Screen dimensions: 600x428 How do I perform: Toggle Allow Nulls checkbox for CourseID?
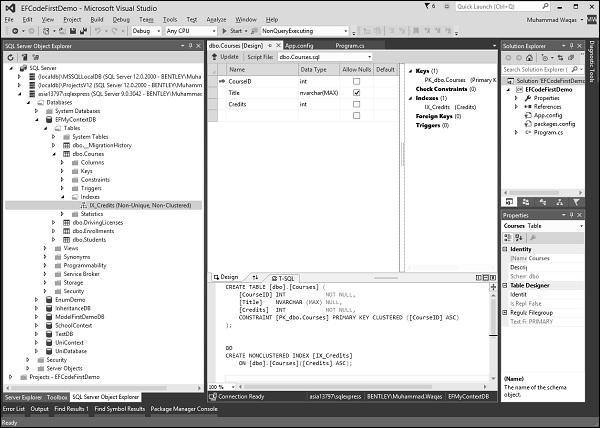tap(355, 81)
